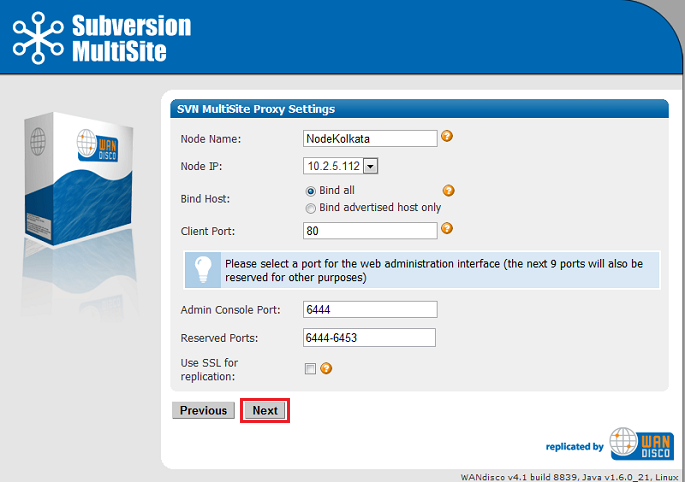Select Bind advertised host only radio button
This screenshot has width=685, height=482.
pyautogui.click(x=310, y=208)
